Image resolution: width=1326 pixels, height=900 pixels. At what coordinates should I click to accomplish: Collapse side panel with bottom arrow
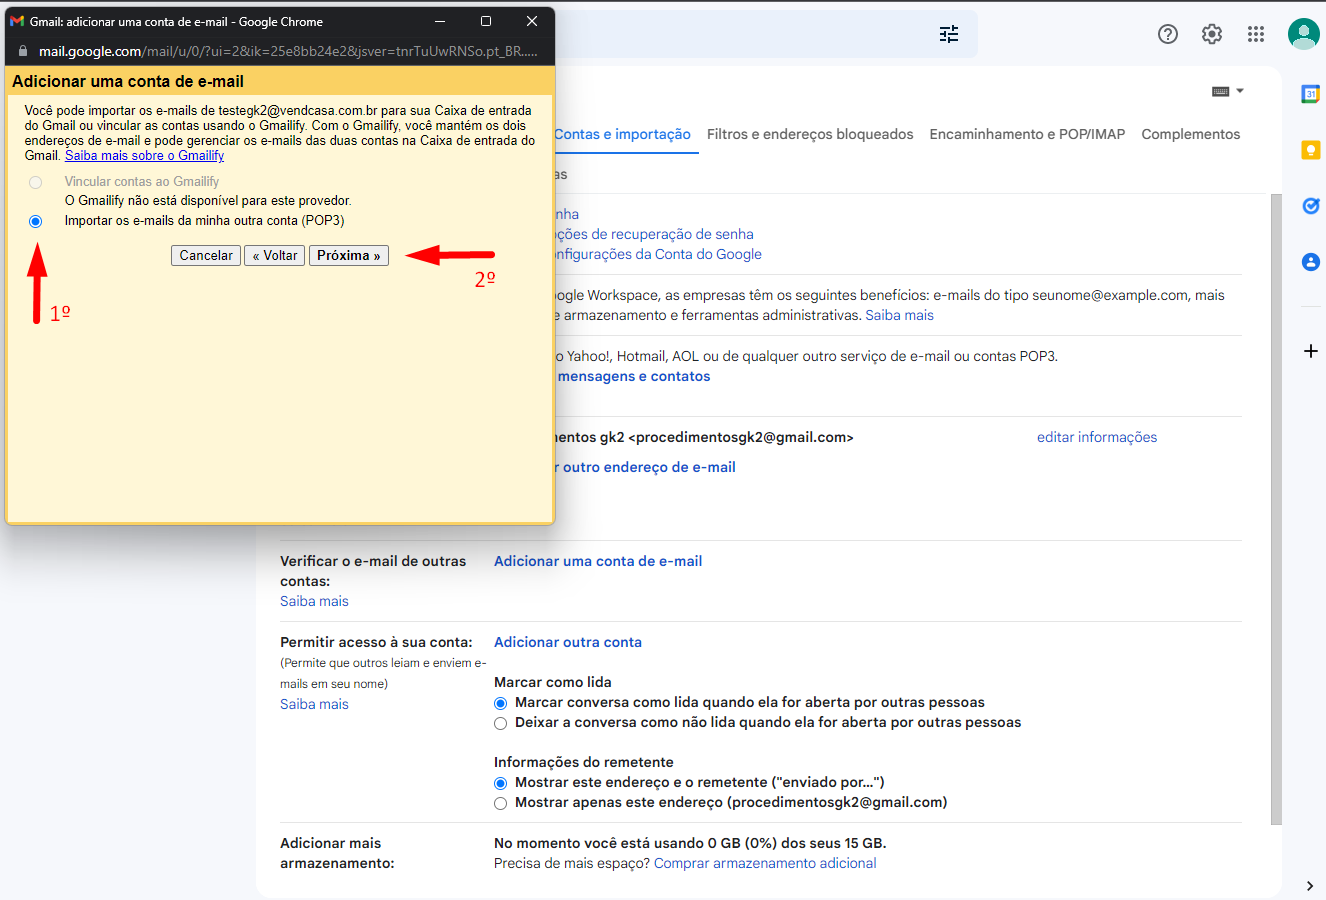click(1310, 886)
